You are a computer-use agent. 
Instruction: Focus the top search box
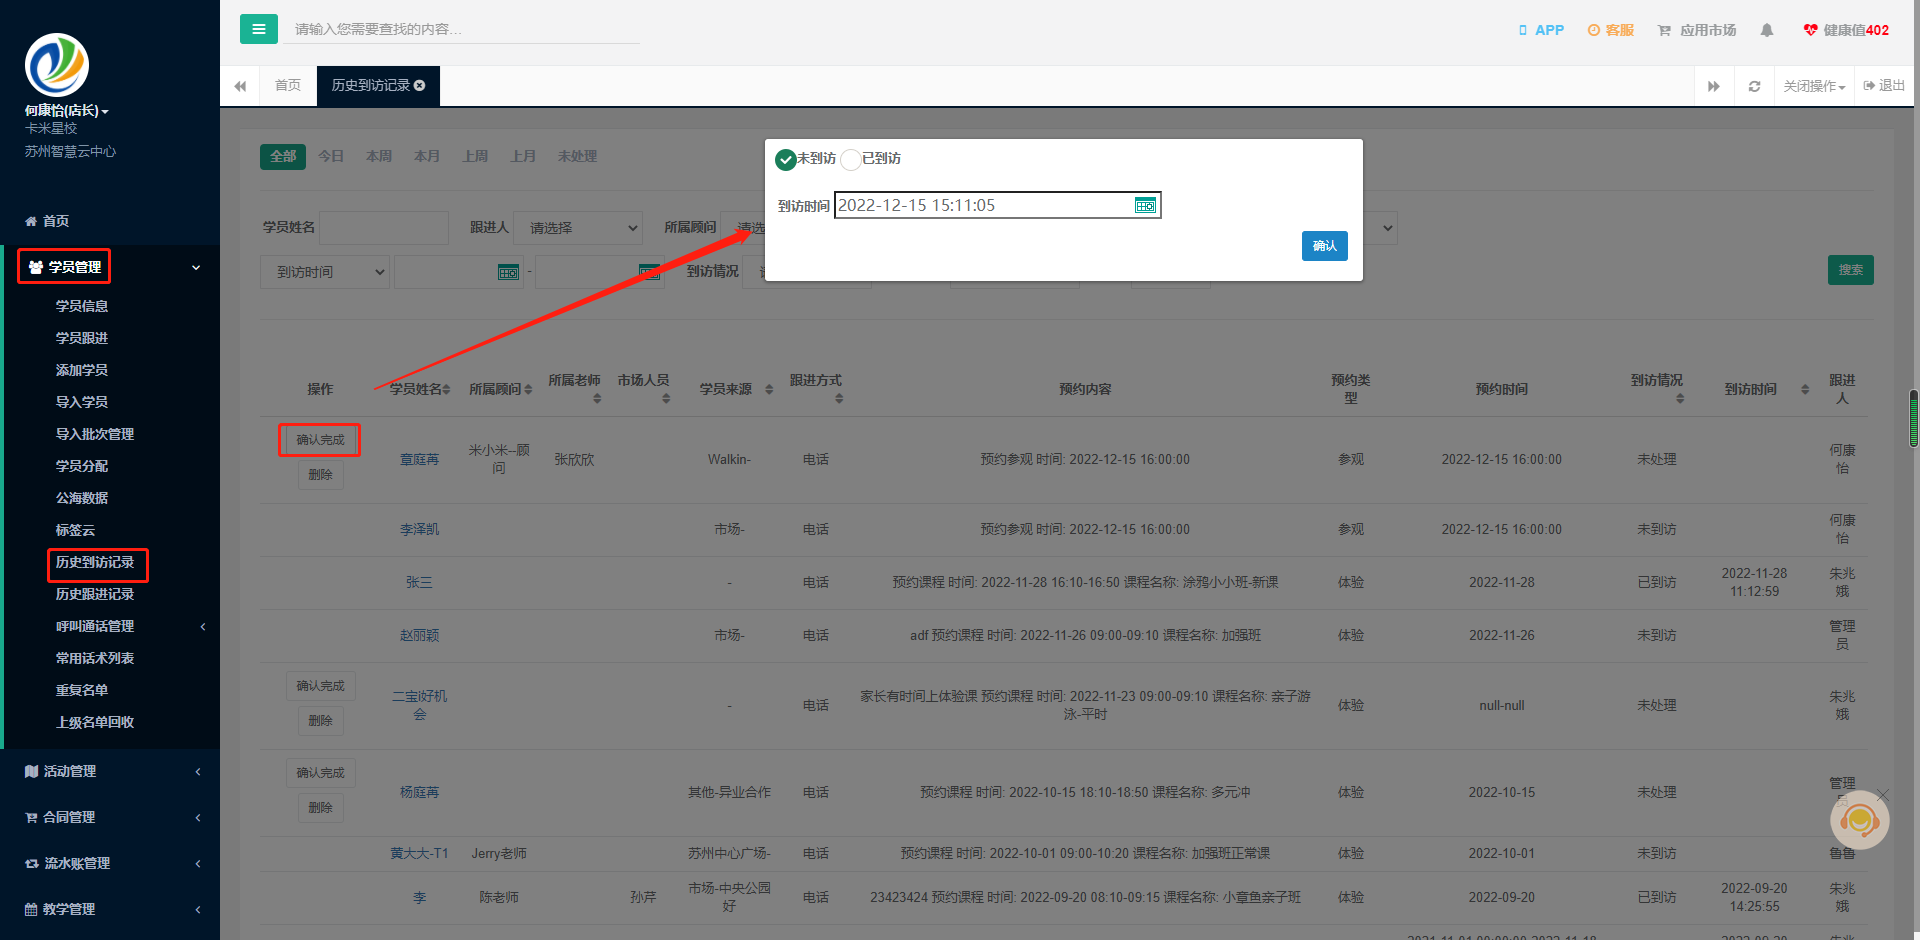point(463,29)
